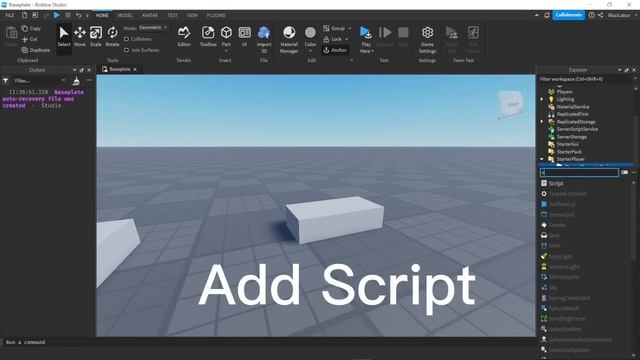Switch to the AVATAR ribbon tab

(x=150, y=15)
